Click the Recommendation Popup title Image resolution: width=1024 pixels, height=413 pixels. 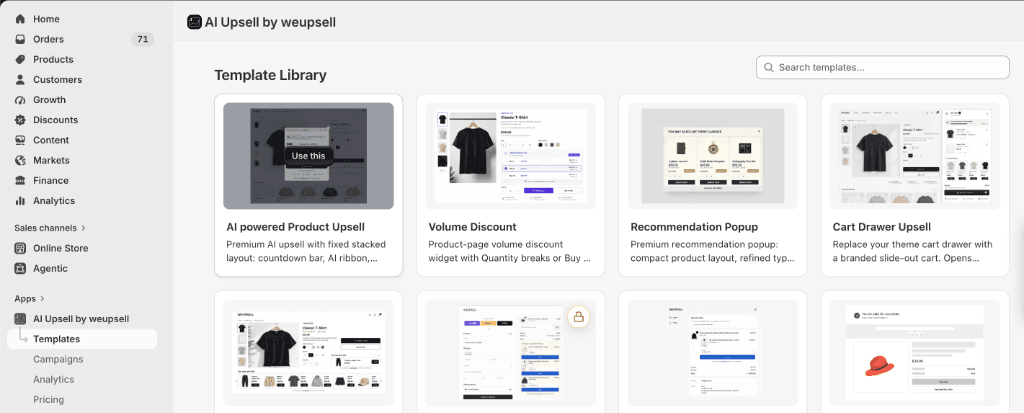[694, 227]
